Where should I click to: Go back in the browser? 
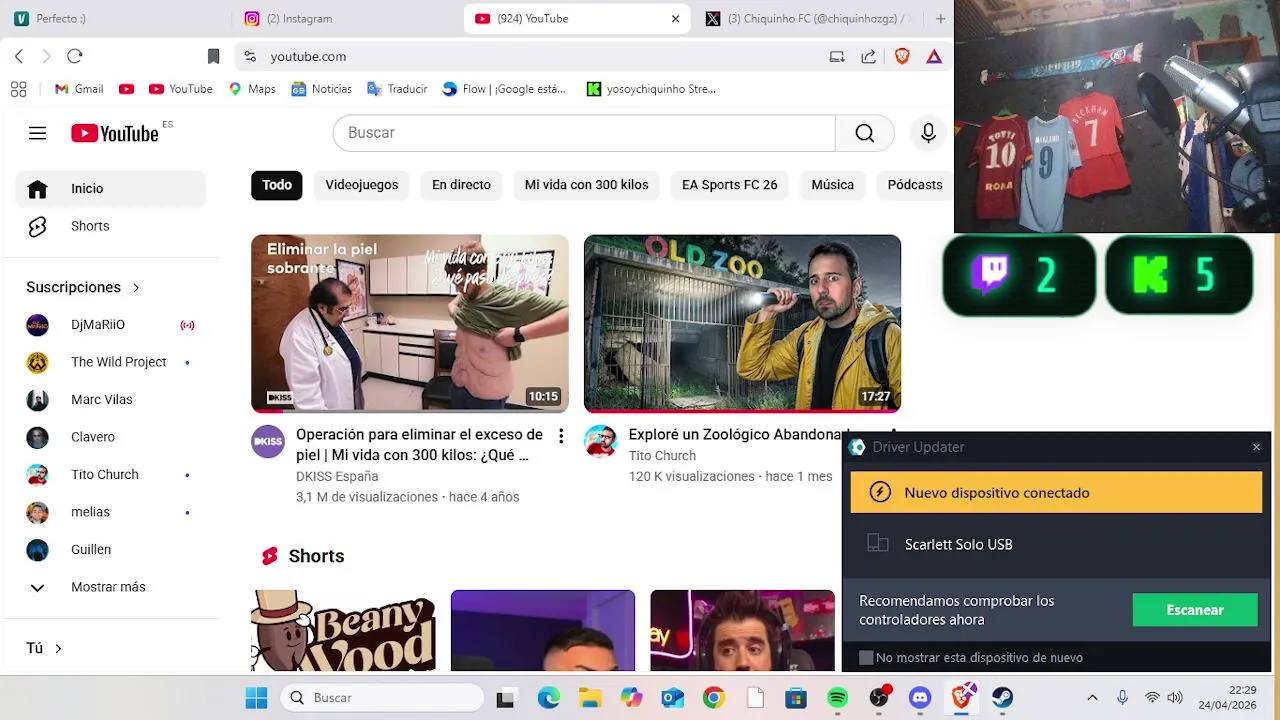point(19,56)
